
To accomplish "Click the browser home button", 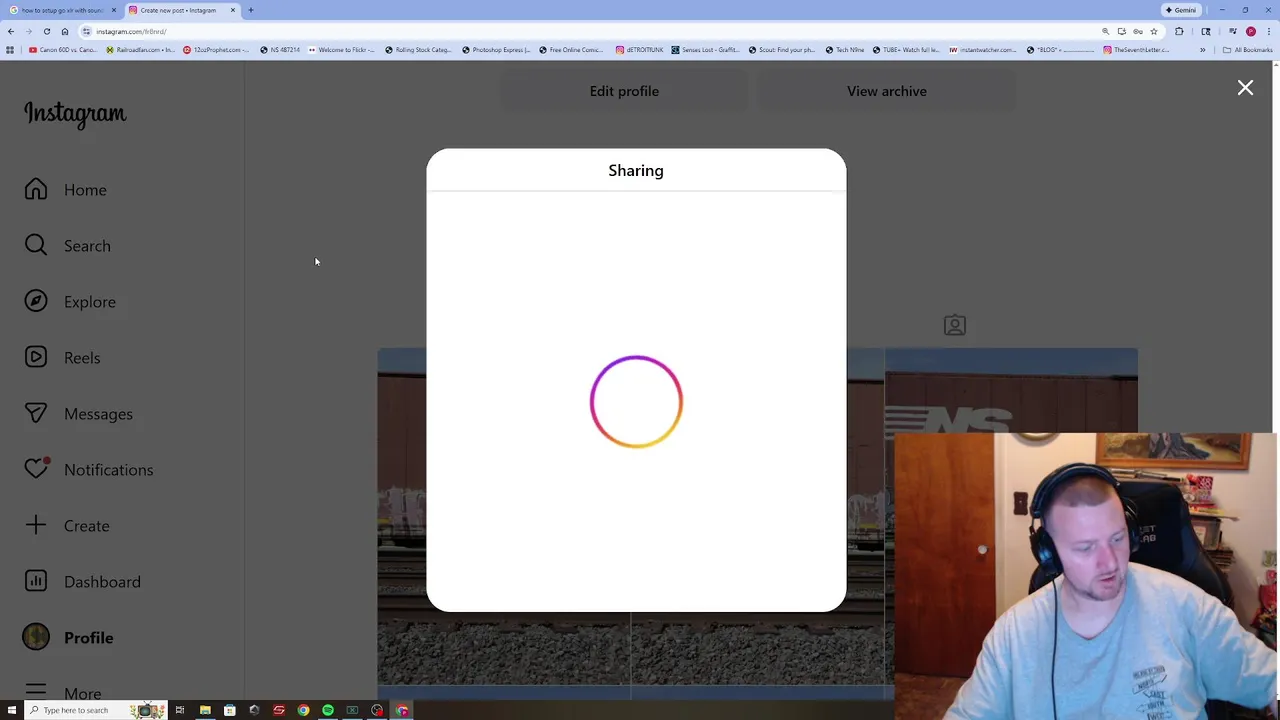I will [x=64, y=31].
